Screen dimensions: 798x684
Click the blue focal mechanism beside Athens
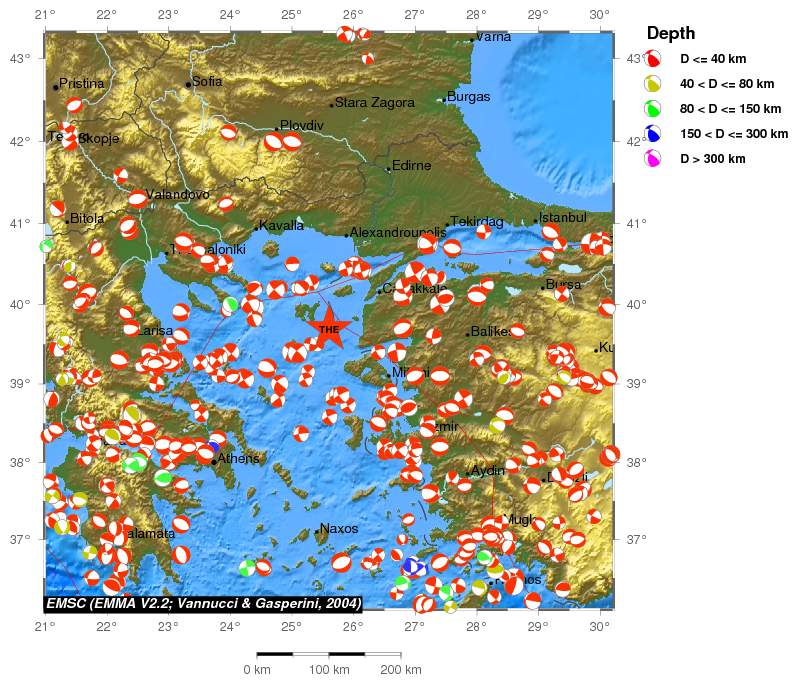[213, 448]
